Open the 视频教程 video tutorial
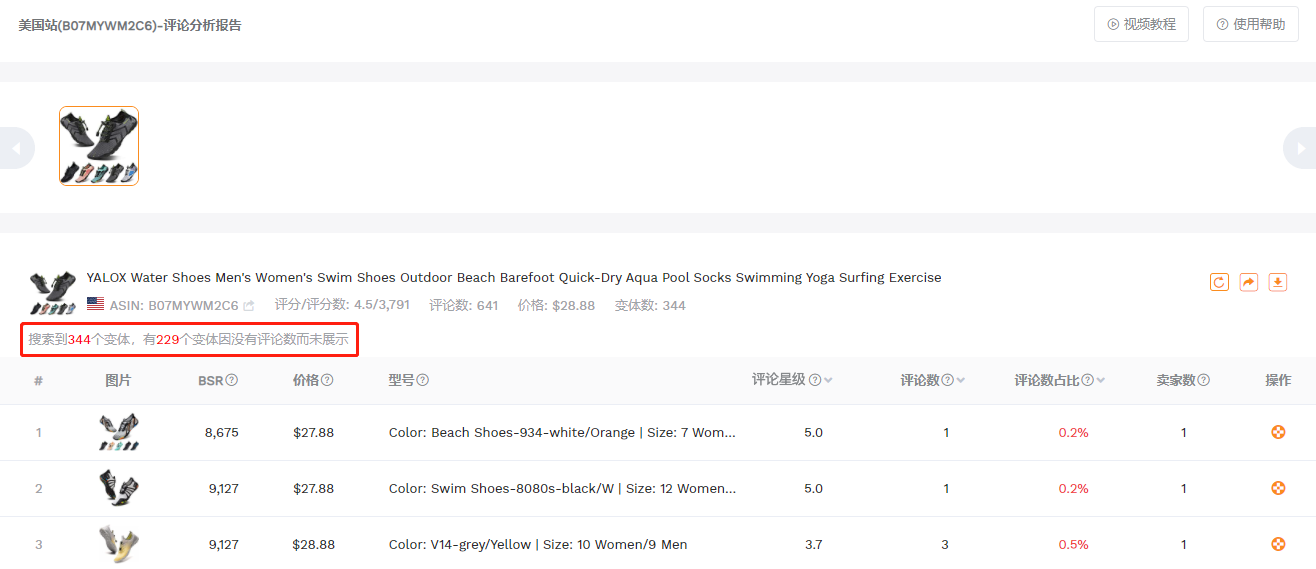This screenshot has width=1316, height=569. point(1141,24)
